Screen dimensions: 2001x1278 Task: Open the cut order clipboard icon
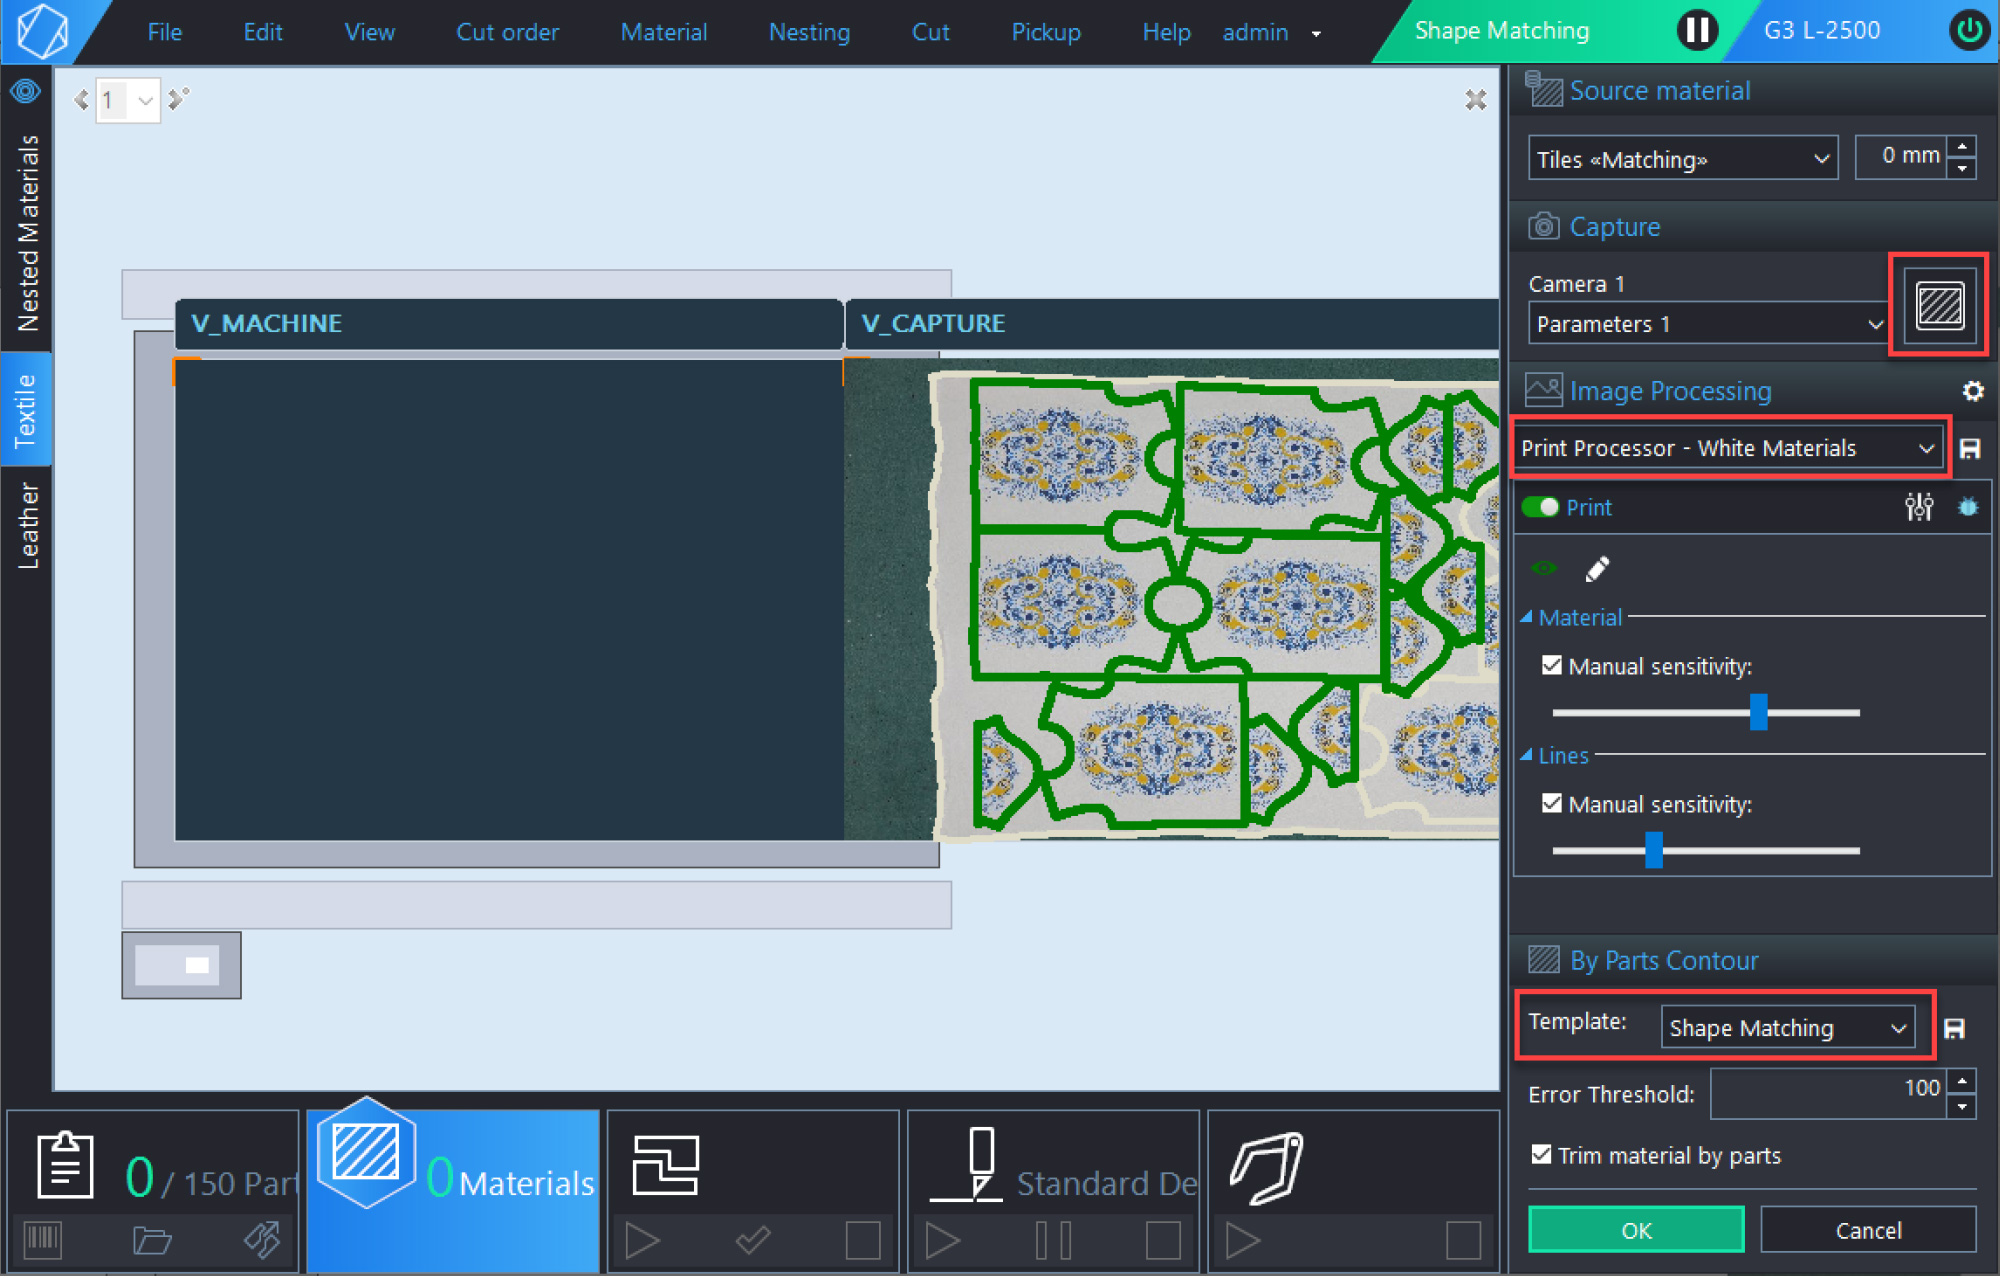65,1164
